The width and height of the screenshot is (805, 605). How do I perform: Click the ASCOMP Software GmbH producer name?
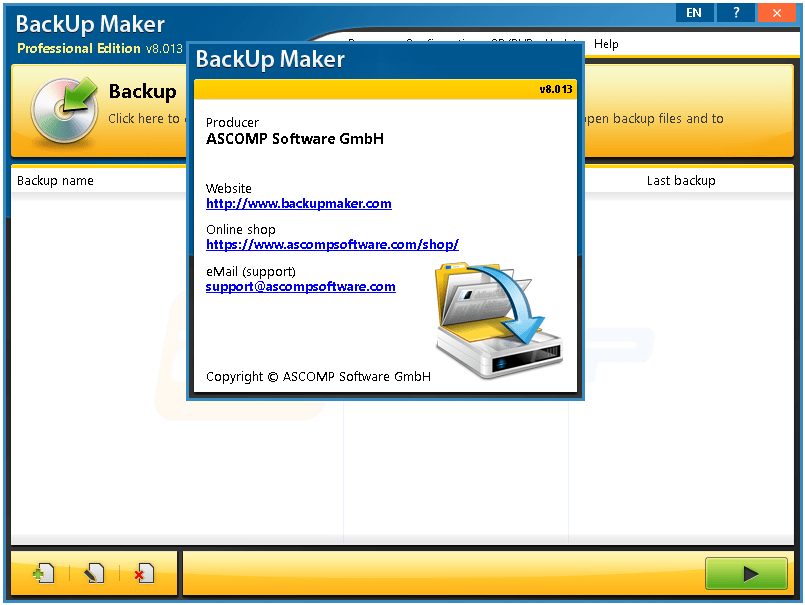(295, 139)
